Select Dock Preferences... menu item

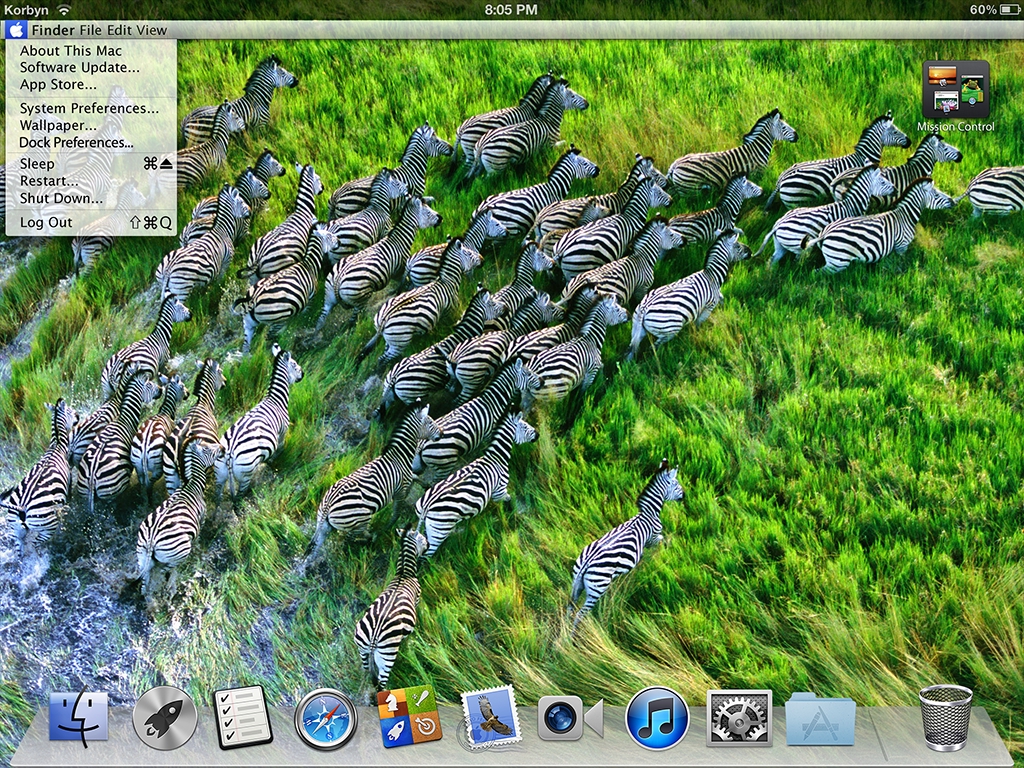76,143
